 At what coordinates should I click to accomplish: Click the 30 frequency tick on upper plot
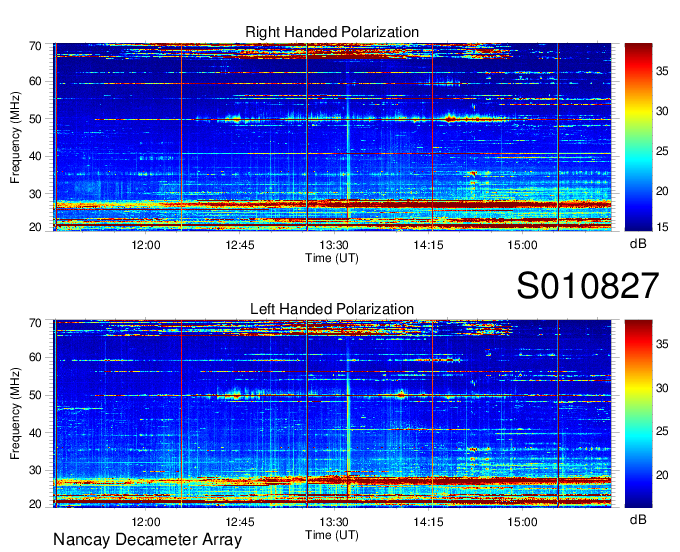point(35,194)
